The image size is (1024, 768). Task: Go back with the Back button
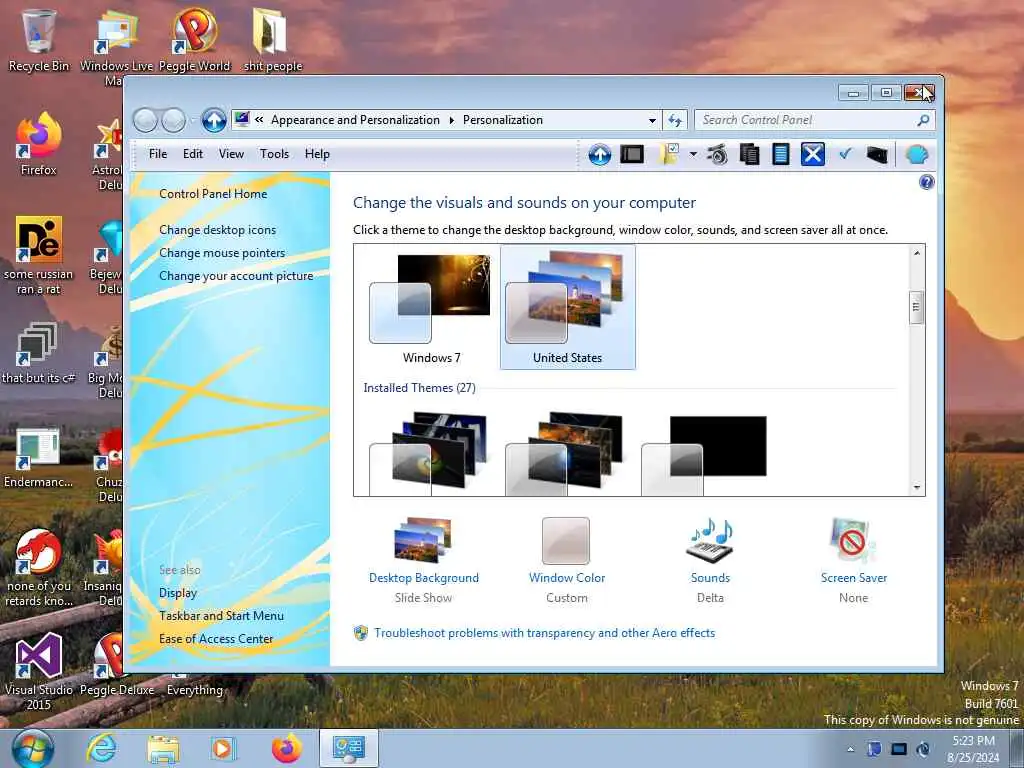(146, 120)
